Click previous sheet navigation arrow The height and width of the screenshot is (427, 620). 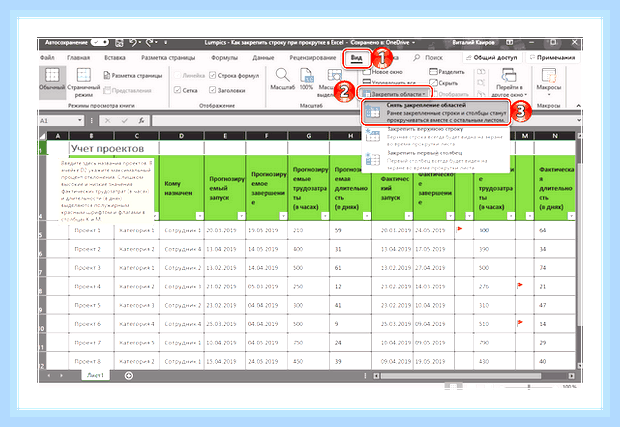point(49,376)
